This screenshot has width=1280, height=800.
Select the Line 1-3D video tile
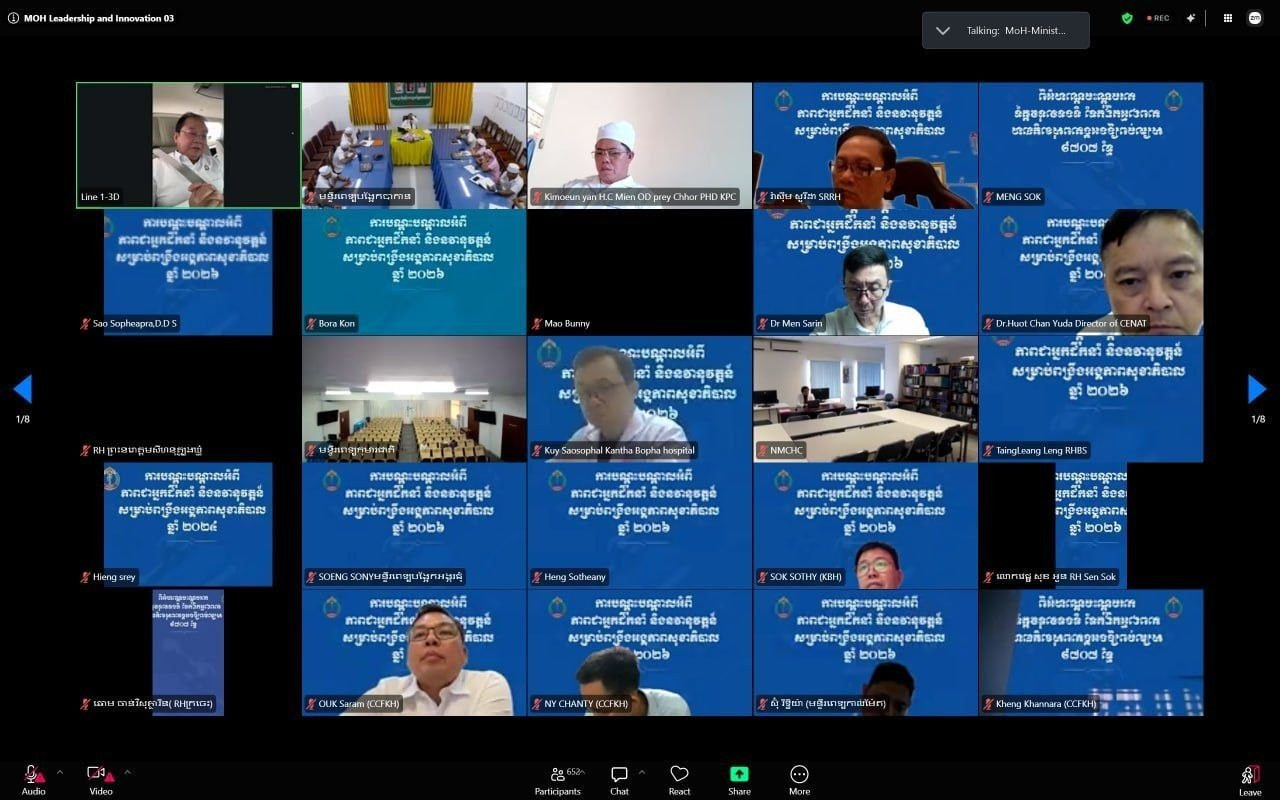coord(188,145)
